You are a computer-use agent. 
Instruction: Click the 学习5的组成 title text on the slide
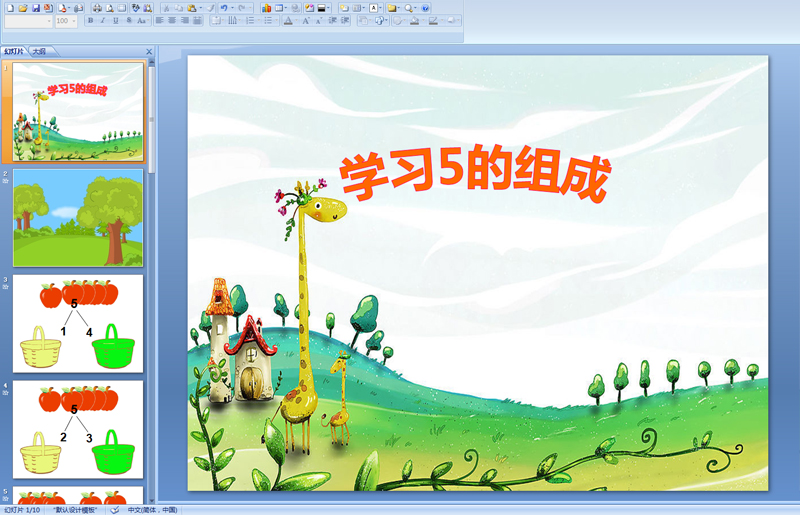point(474,174)
